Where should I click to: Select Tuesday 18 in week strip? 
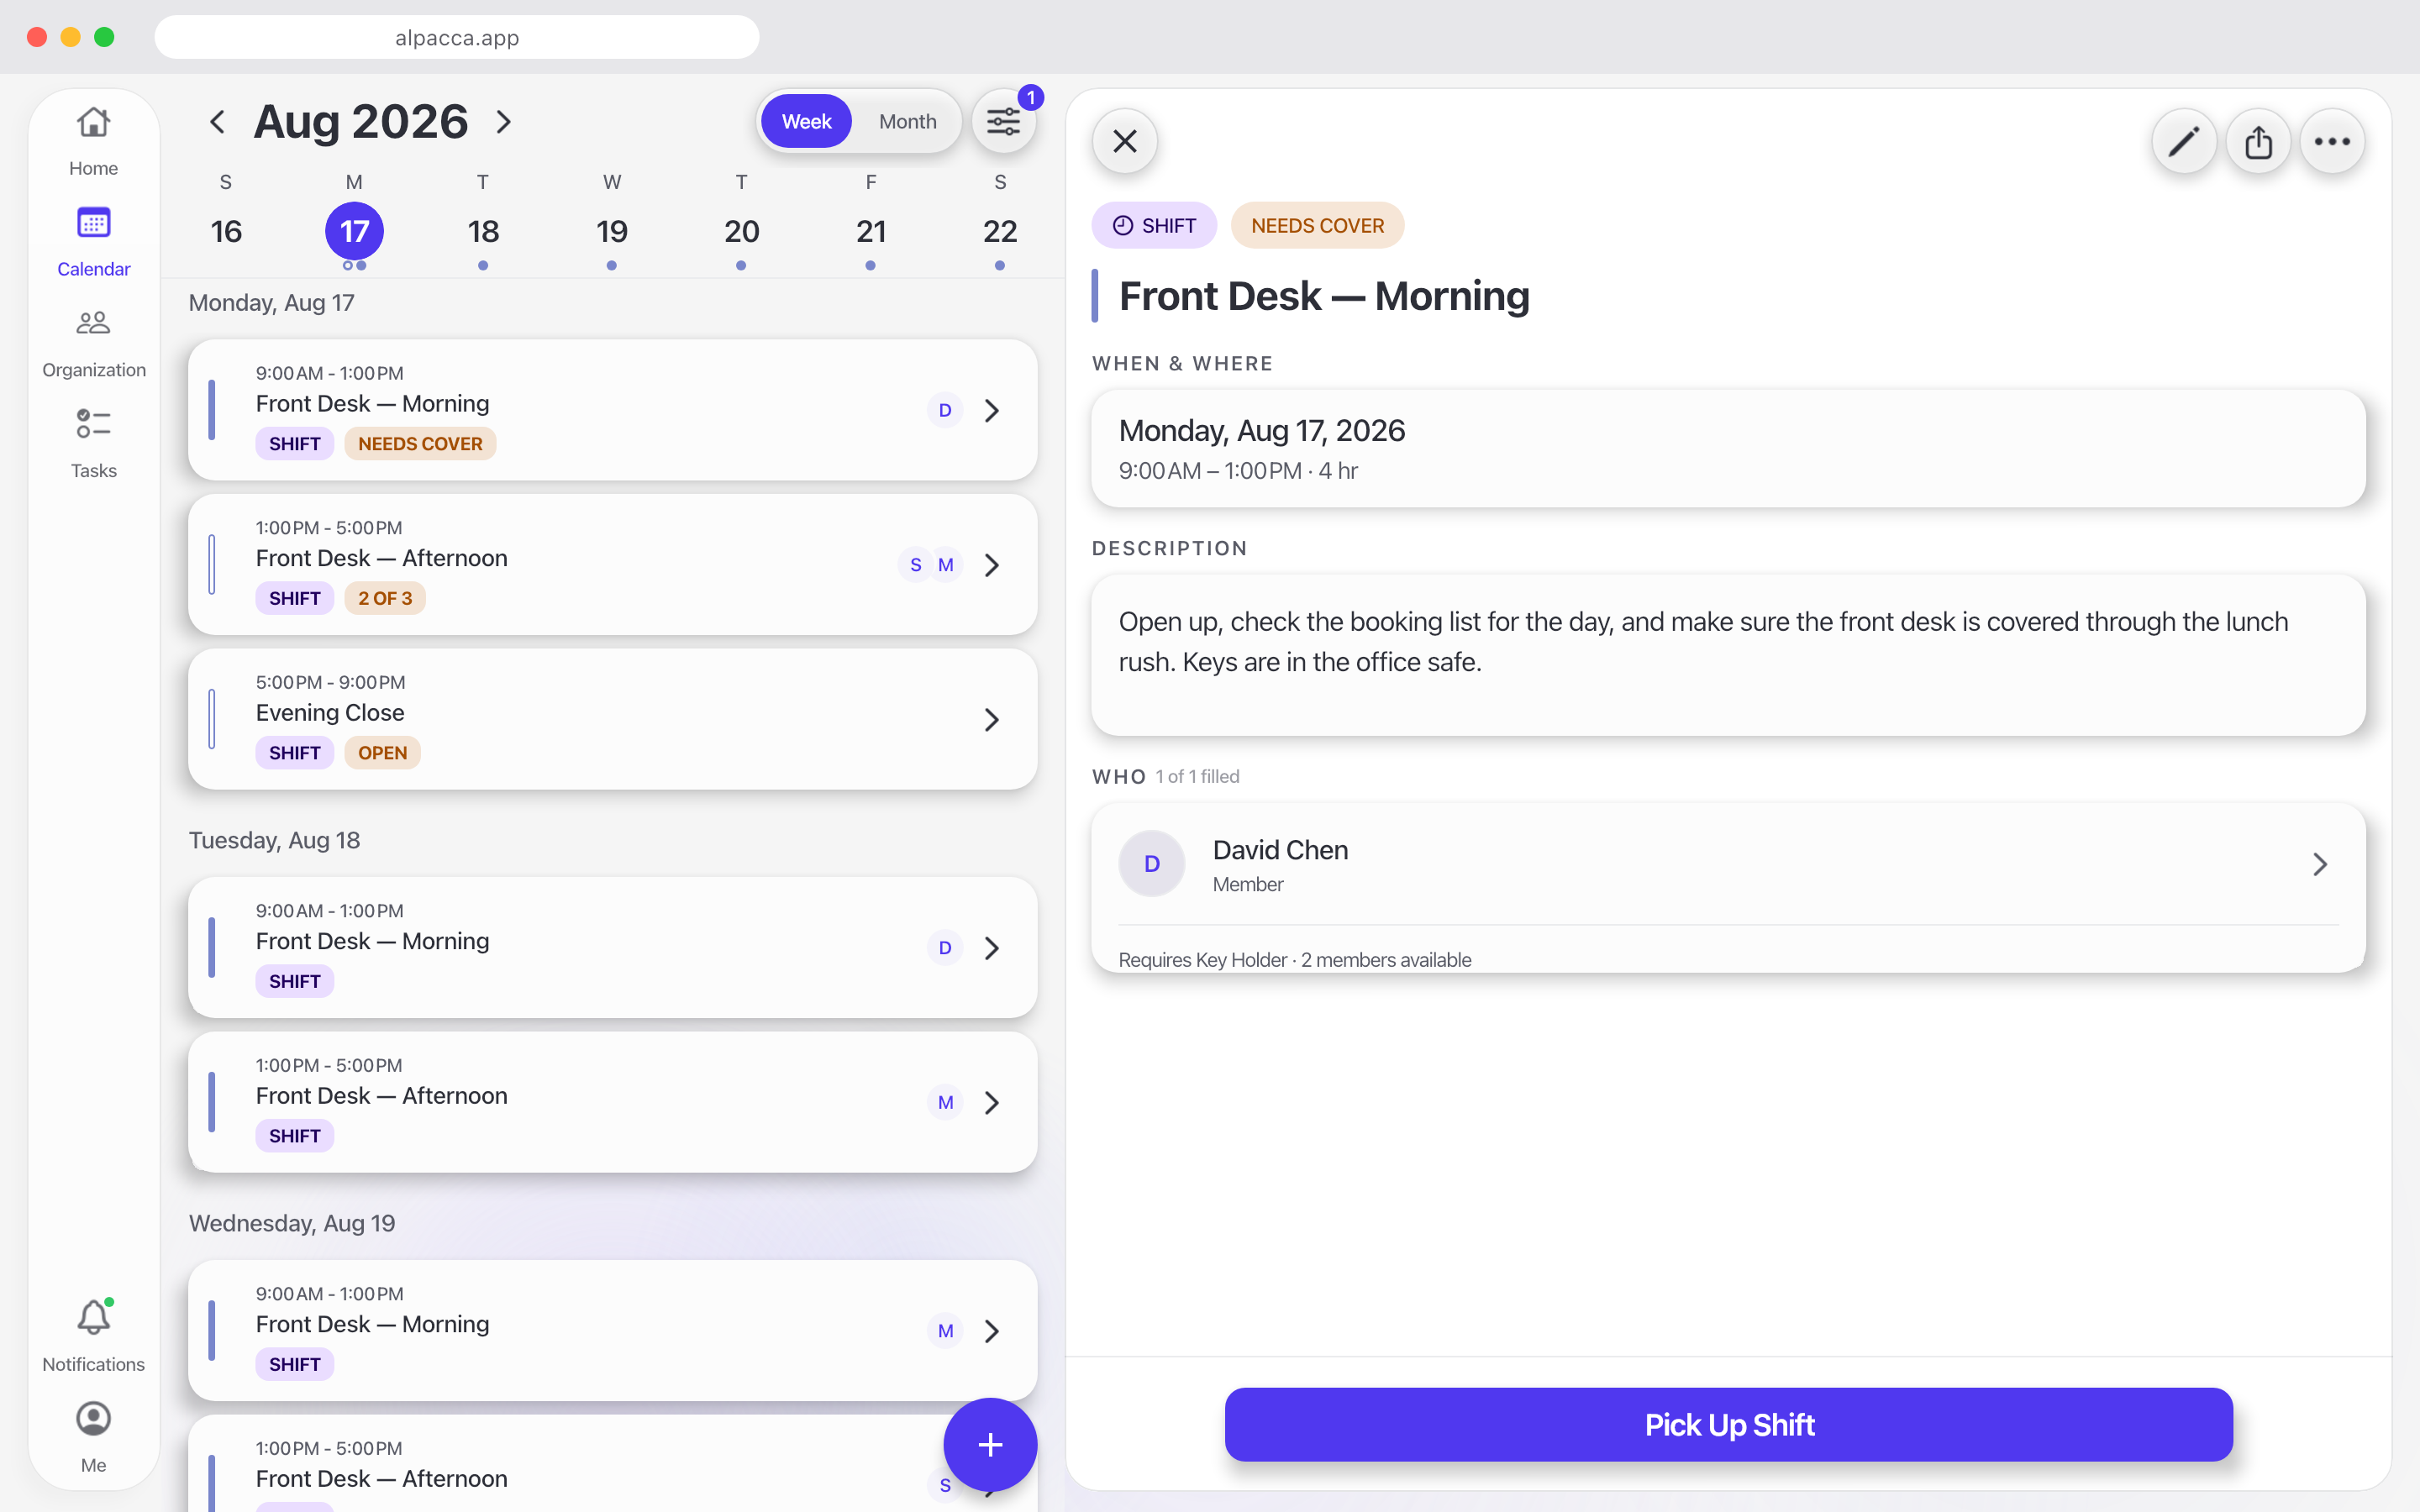click(x=483, y=231)
